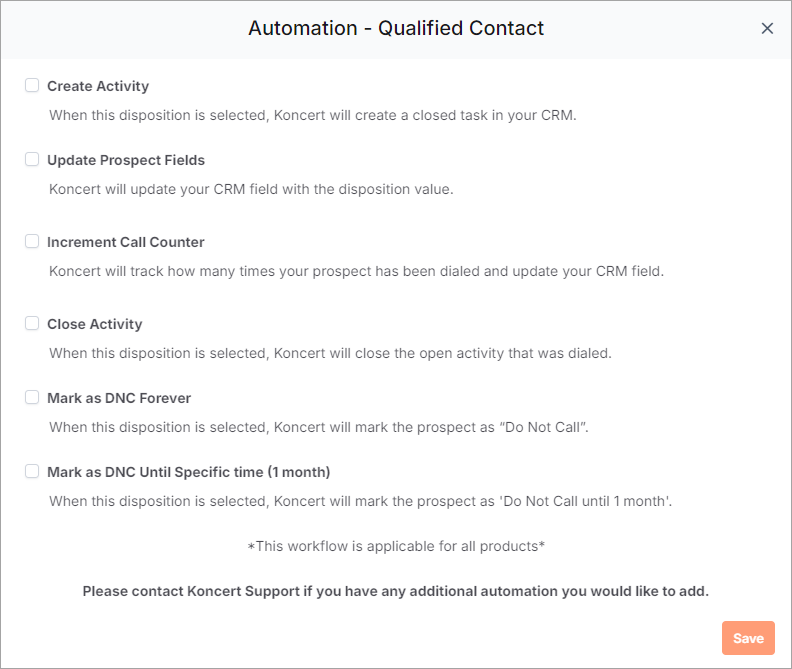Click the closed task in your CRM description

313,115
